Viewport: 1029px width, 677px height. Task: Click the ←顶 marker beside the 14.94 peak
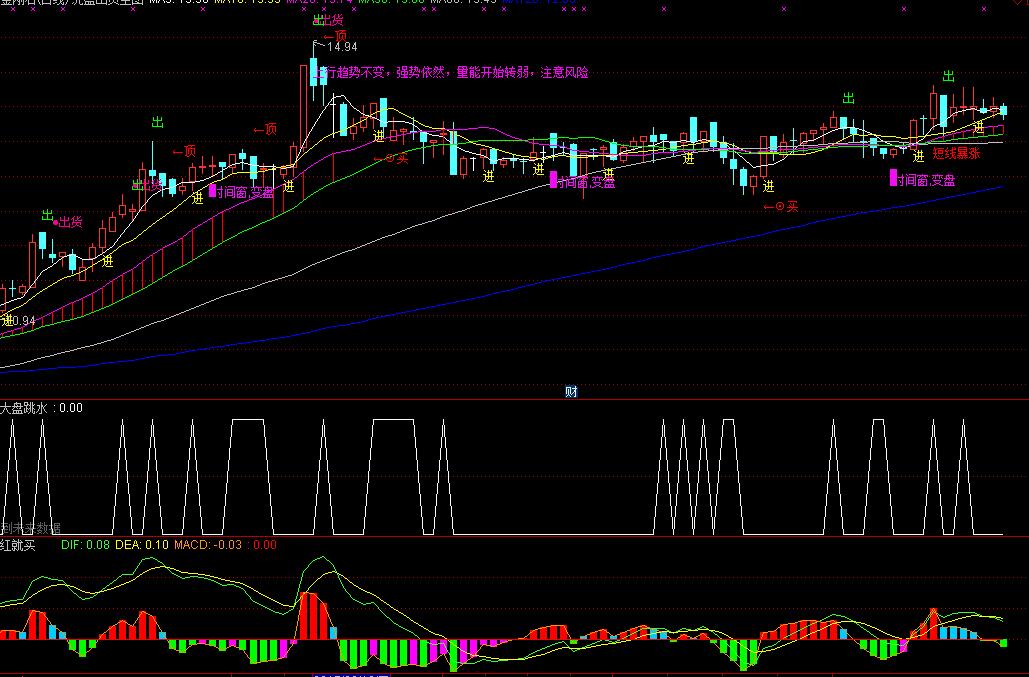tap(335, 35)
